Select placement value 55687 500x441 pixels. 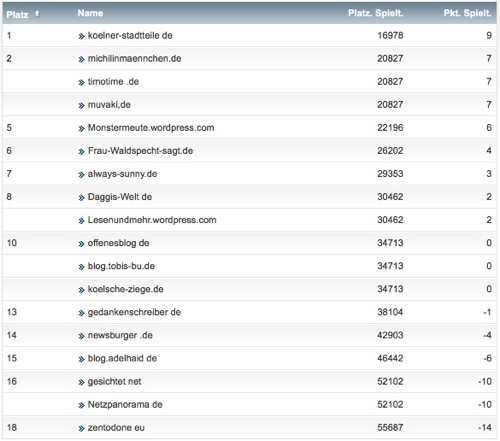[390, 428]
